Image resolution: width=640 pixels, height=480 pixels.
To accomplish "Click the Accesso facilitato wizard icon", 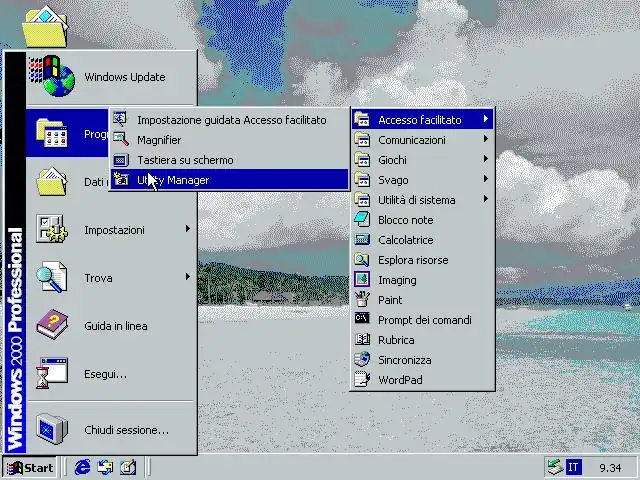I will [120, 119].
